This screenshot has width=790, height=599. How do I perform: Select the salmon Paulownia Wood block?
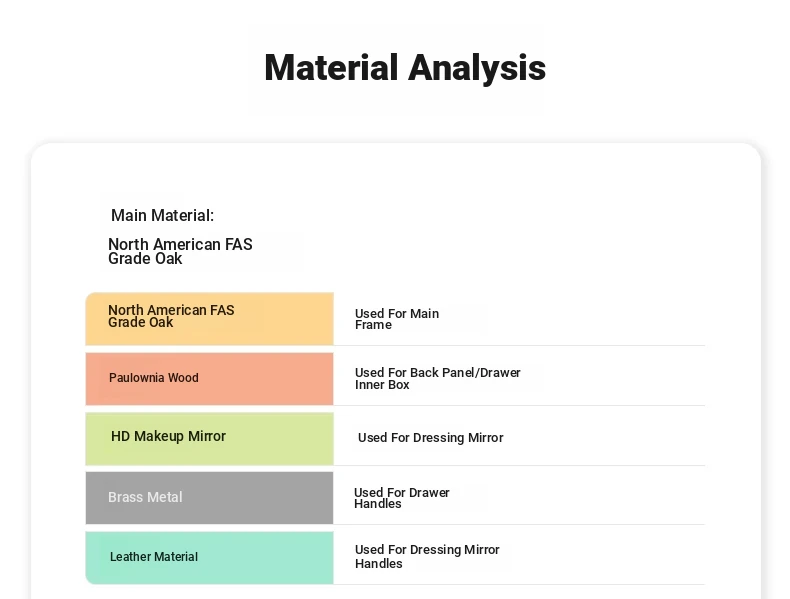[210, 379]
